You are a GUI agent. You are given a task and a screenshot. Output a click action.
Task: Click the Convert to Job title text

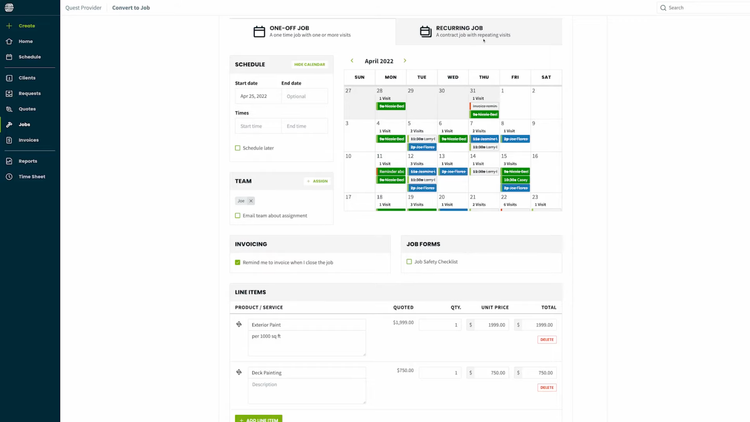131,8
